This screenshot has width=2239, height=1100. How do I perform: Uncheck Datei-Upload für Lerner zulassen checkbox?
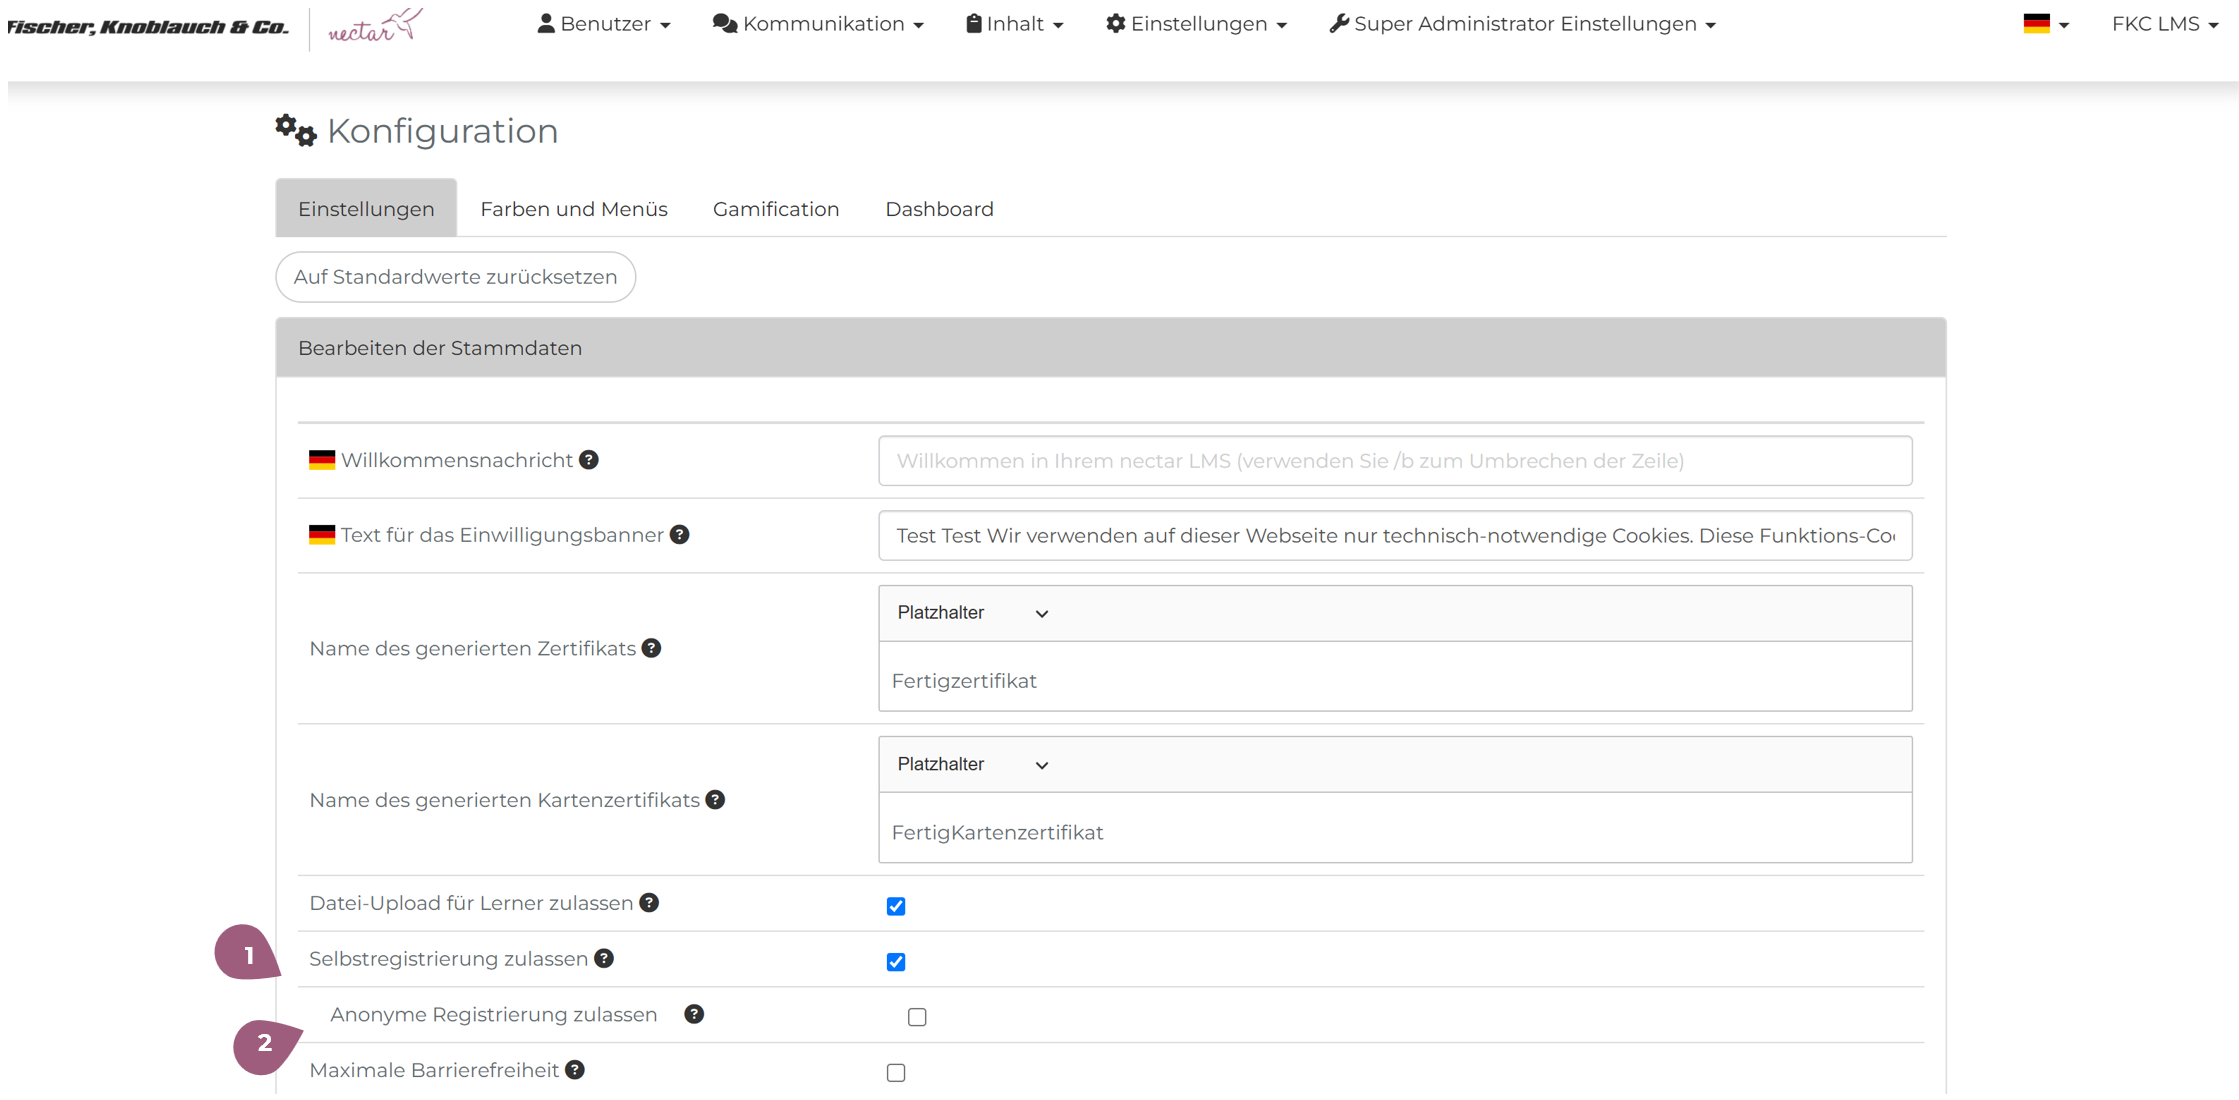pos(896,906)
